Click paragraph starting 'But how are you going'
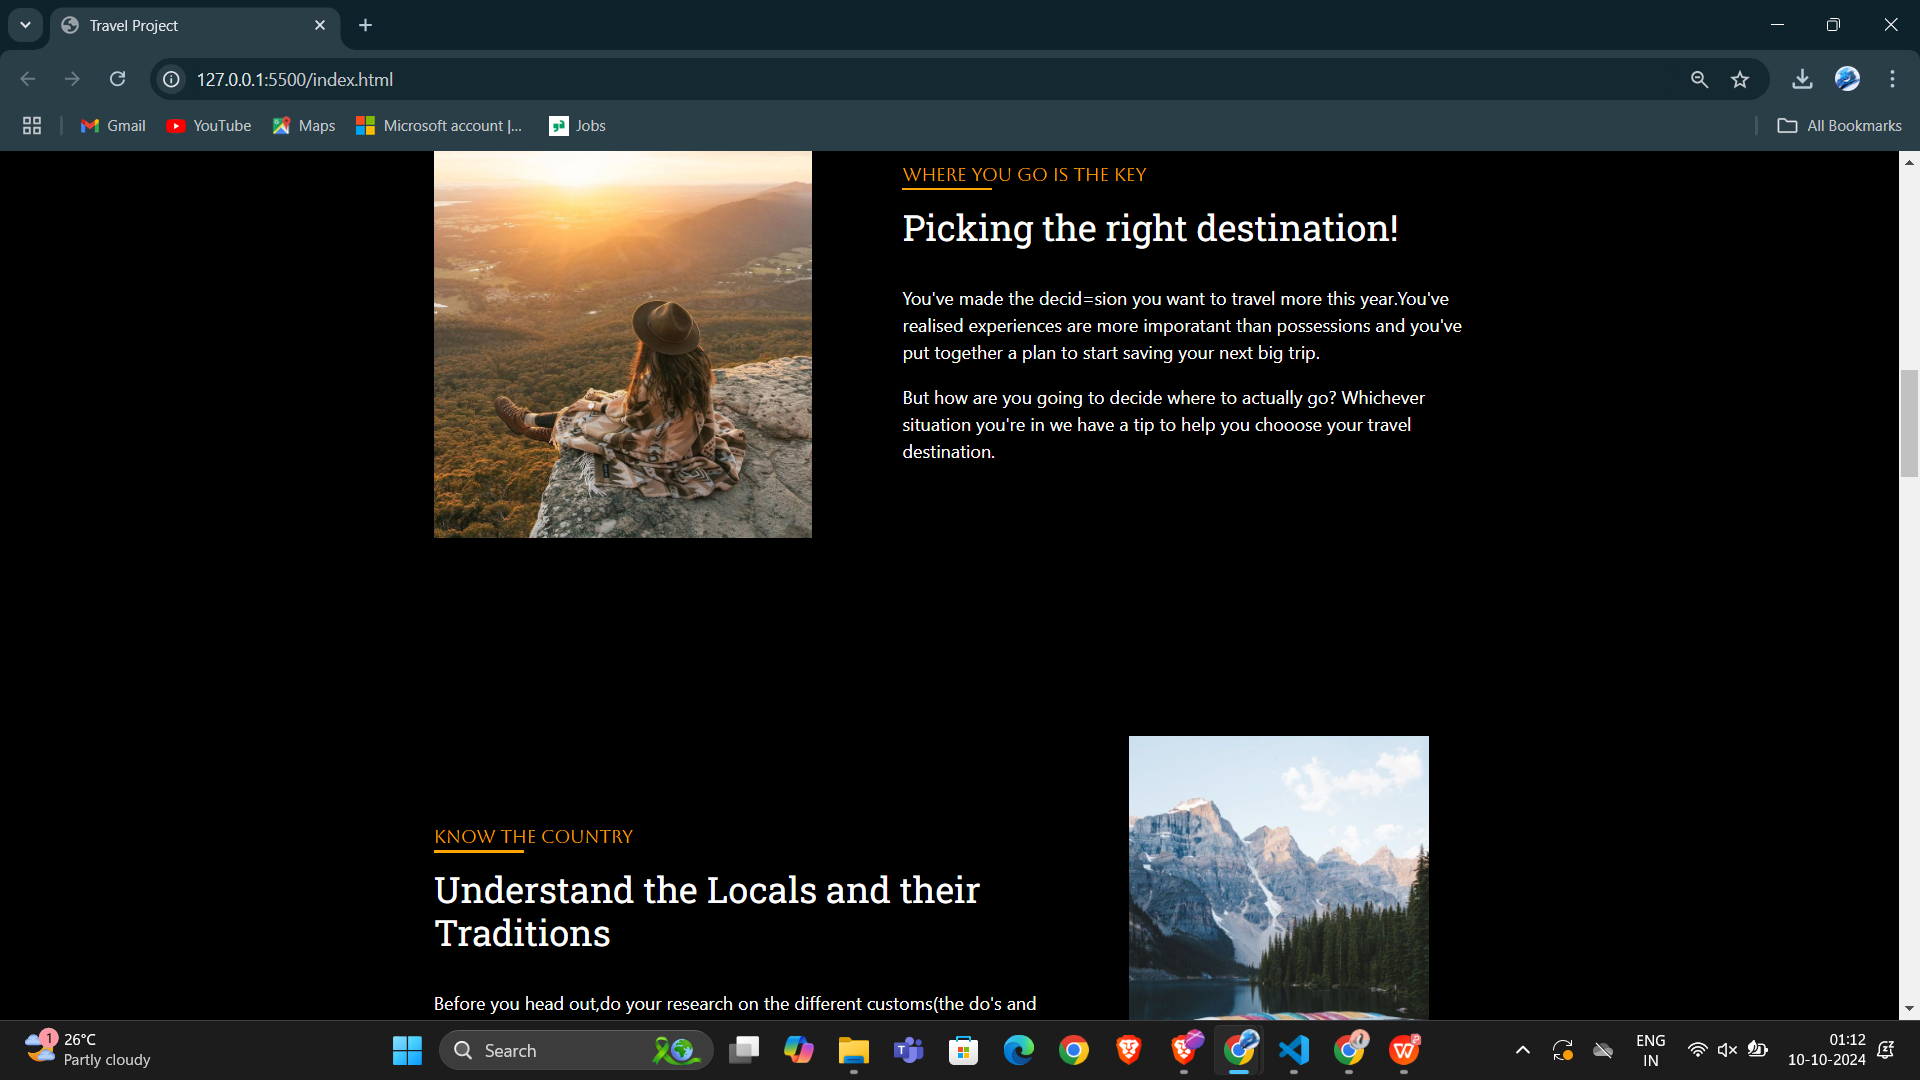1920x1080 pixels. pyautogui.click(x=1164, y=425)
